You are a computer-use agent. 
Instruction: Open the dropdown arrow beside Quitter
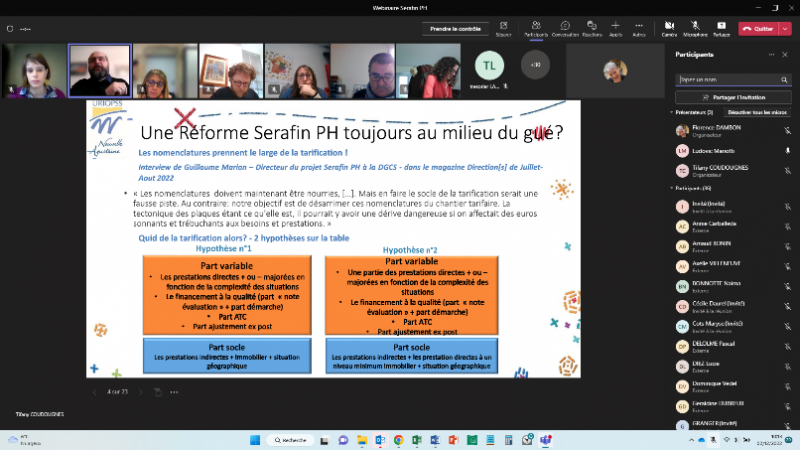[785, 29]
